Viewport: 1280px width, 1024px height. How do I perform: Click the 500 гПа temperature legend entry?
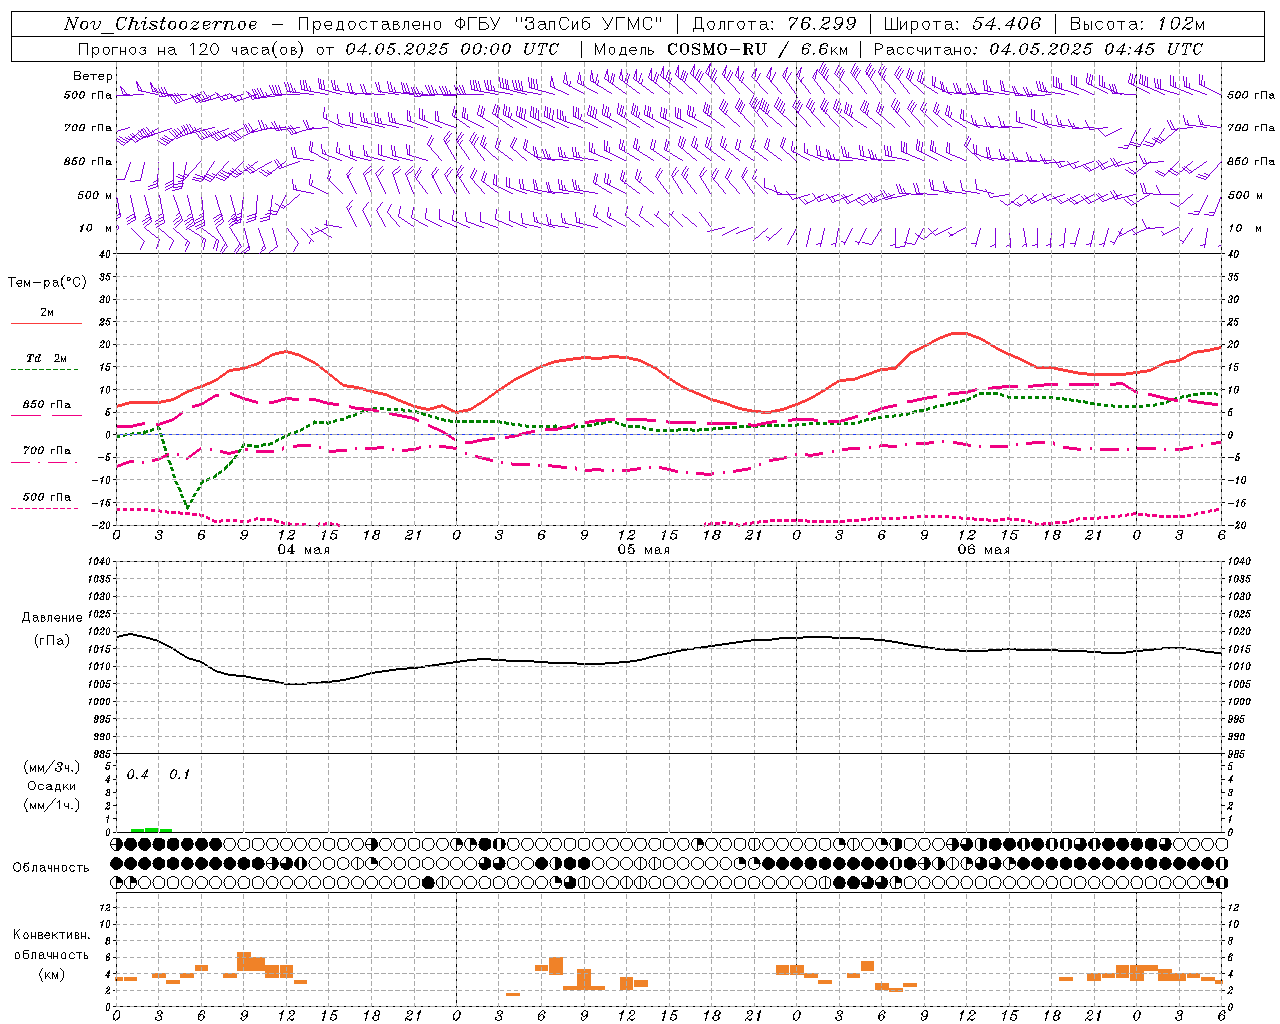click(x=46, y=497)
